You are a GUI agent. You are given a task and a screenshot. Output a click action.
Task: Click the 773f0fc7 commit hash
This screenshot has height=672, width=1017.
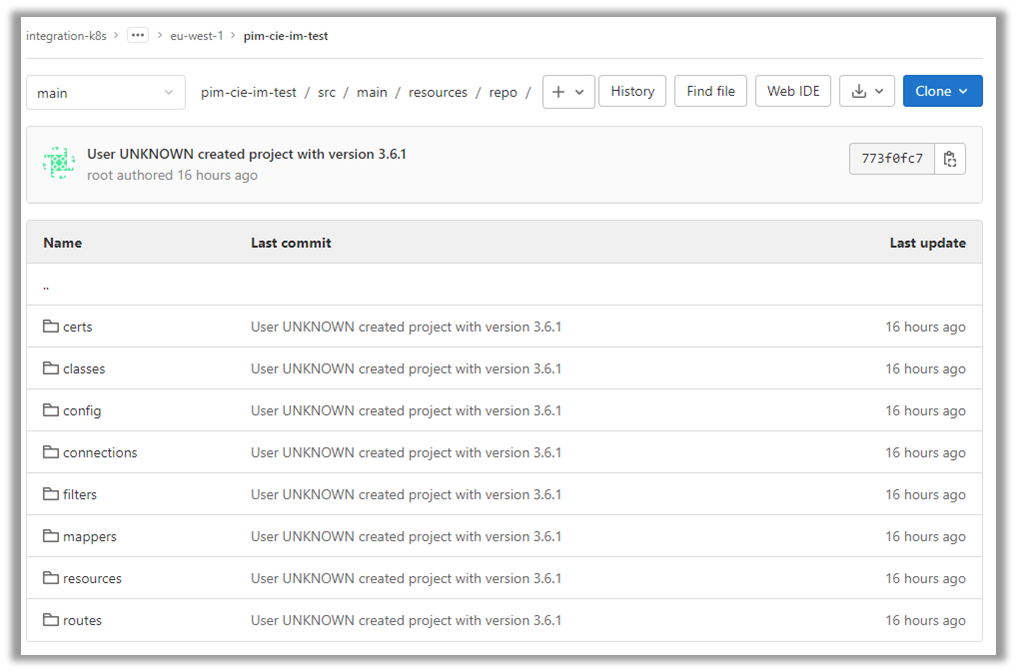(x=892, y=159)
